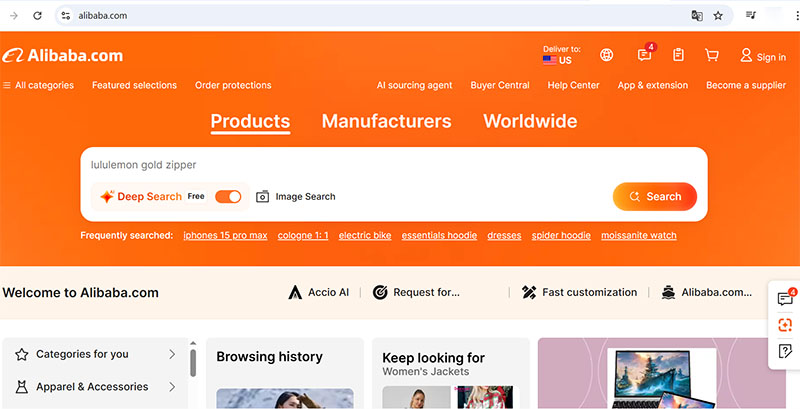
Task: Click the Alibaba.com ship icon
Action: pyautogui.click(x=668, y=292)
